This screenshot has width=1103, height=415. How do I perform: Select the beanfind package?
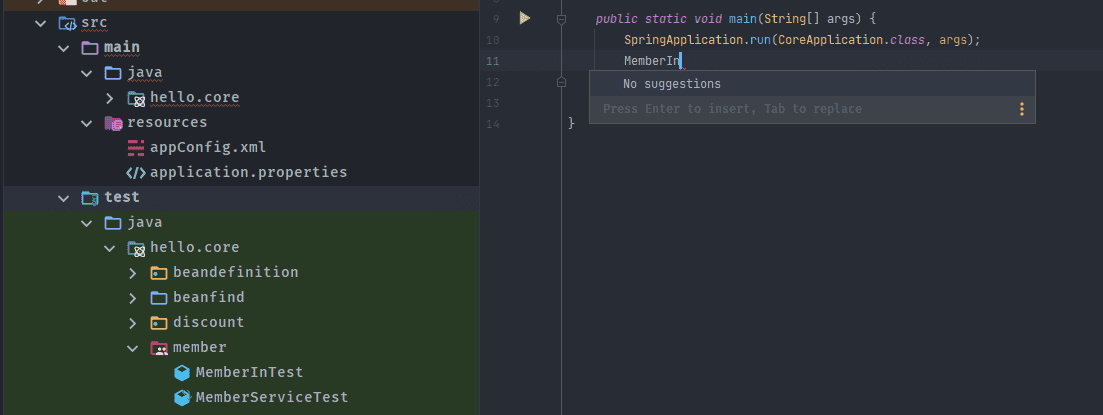(208, 297)
